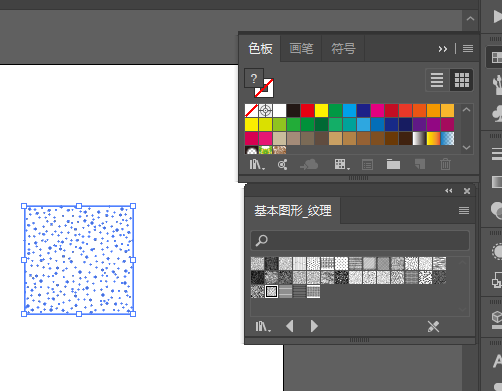Switch to the 符号 tab

[343, 49]
